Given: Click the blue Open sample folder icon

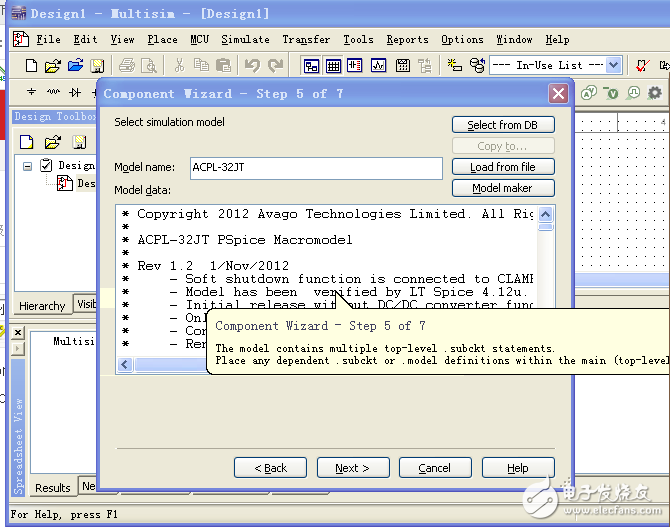Looking at the screenshot, I should (x=76, y=65).
